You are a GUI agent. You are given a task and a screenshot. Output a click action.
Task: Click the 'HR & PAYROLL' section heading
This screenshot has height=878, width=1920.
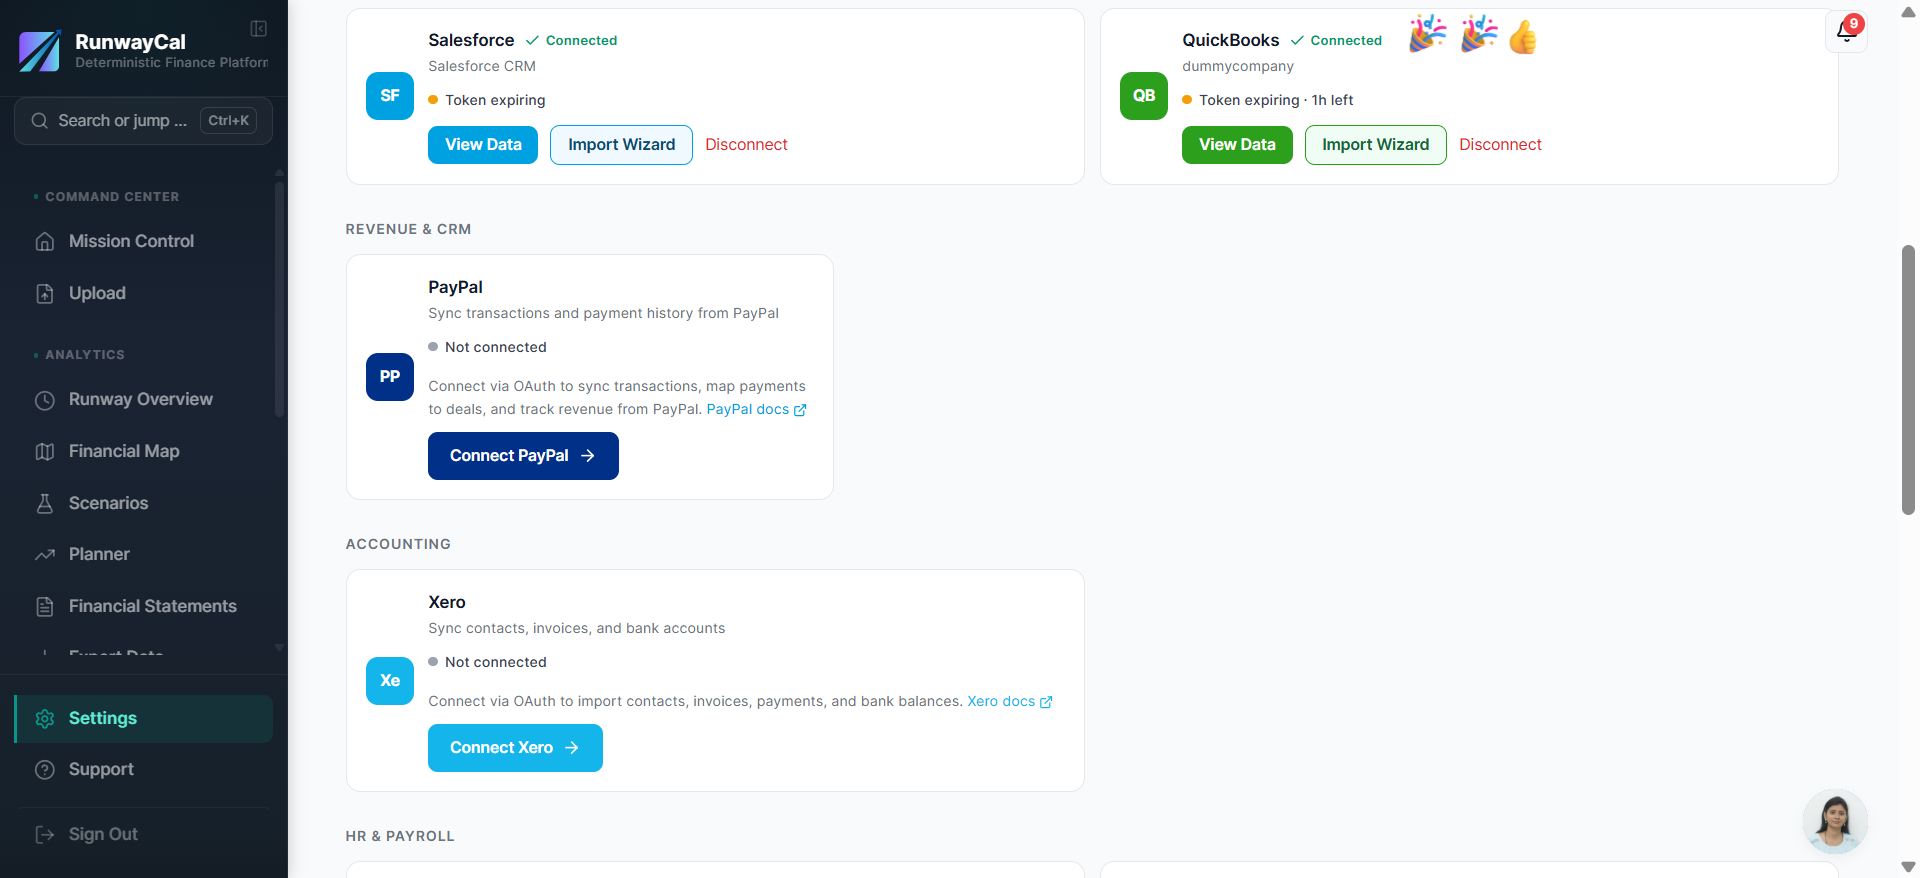(x=400, y=836)
